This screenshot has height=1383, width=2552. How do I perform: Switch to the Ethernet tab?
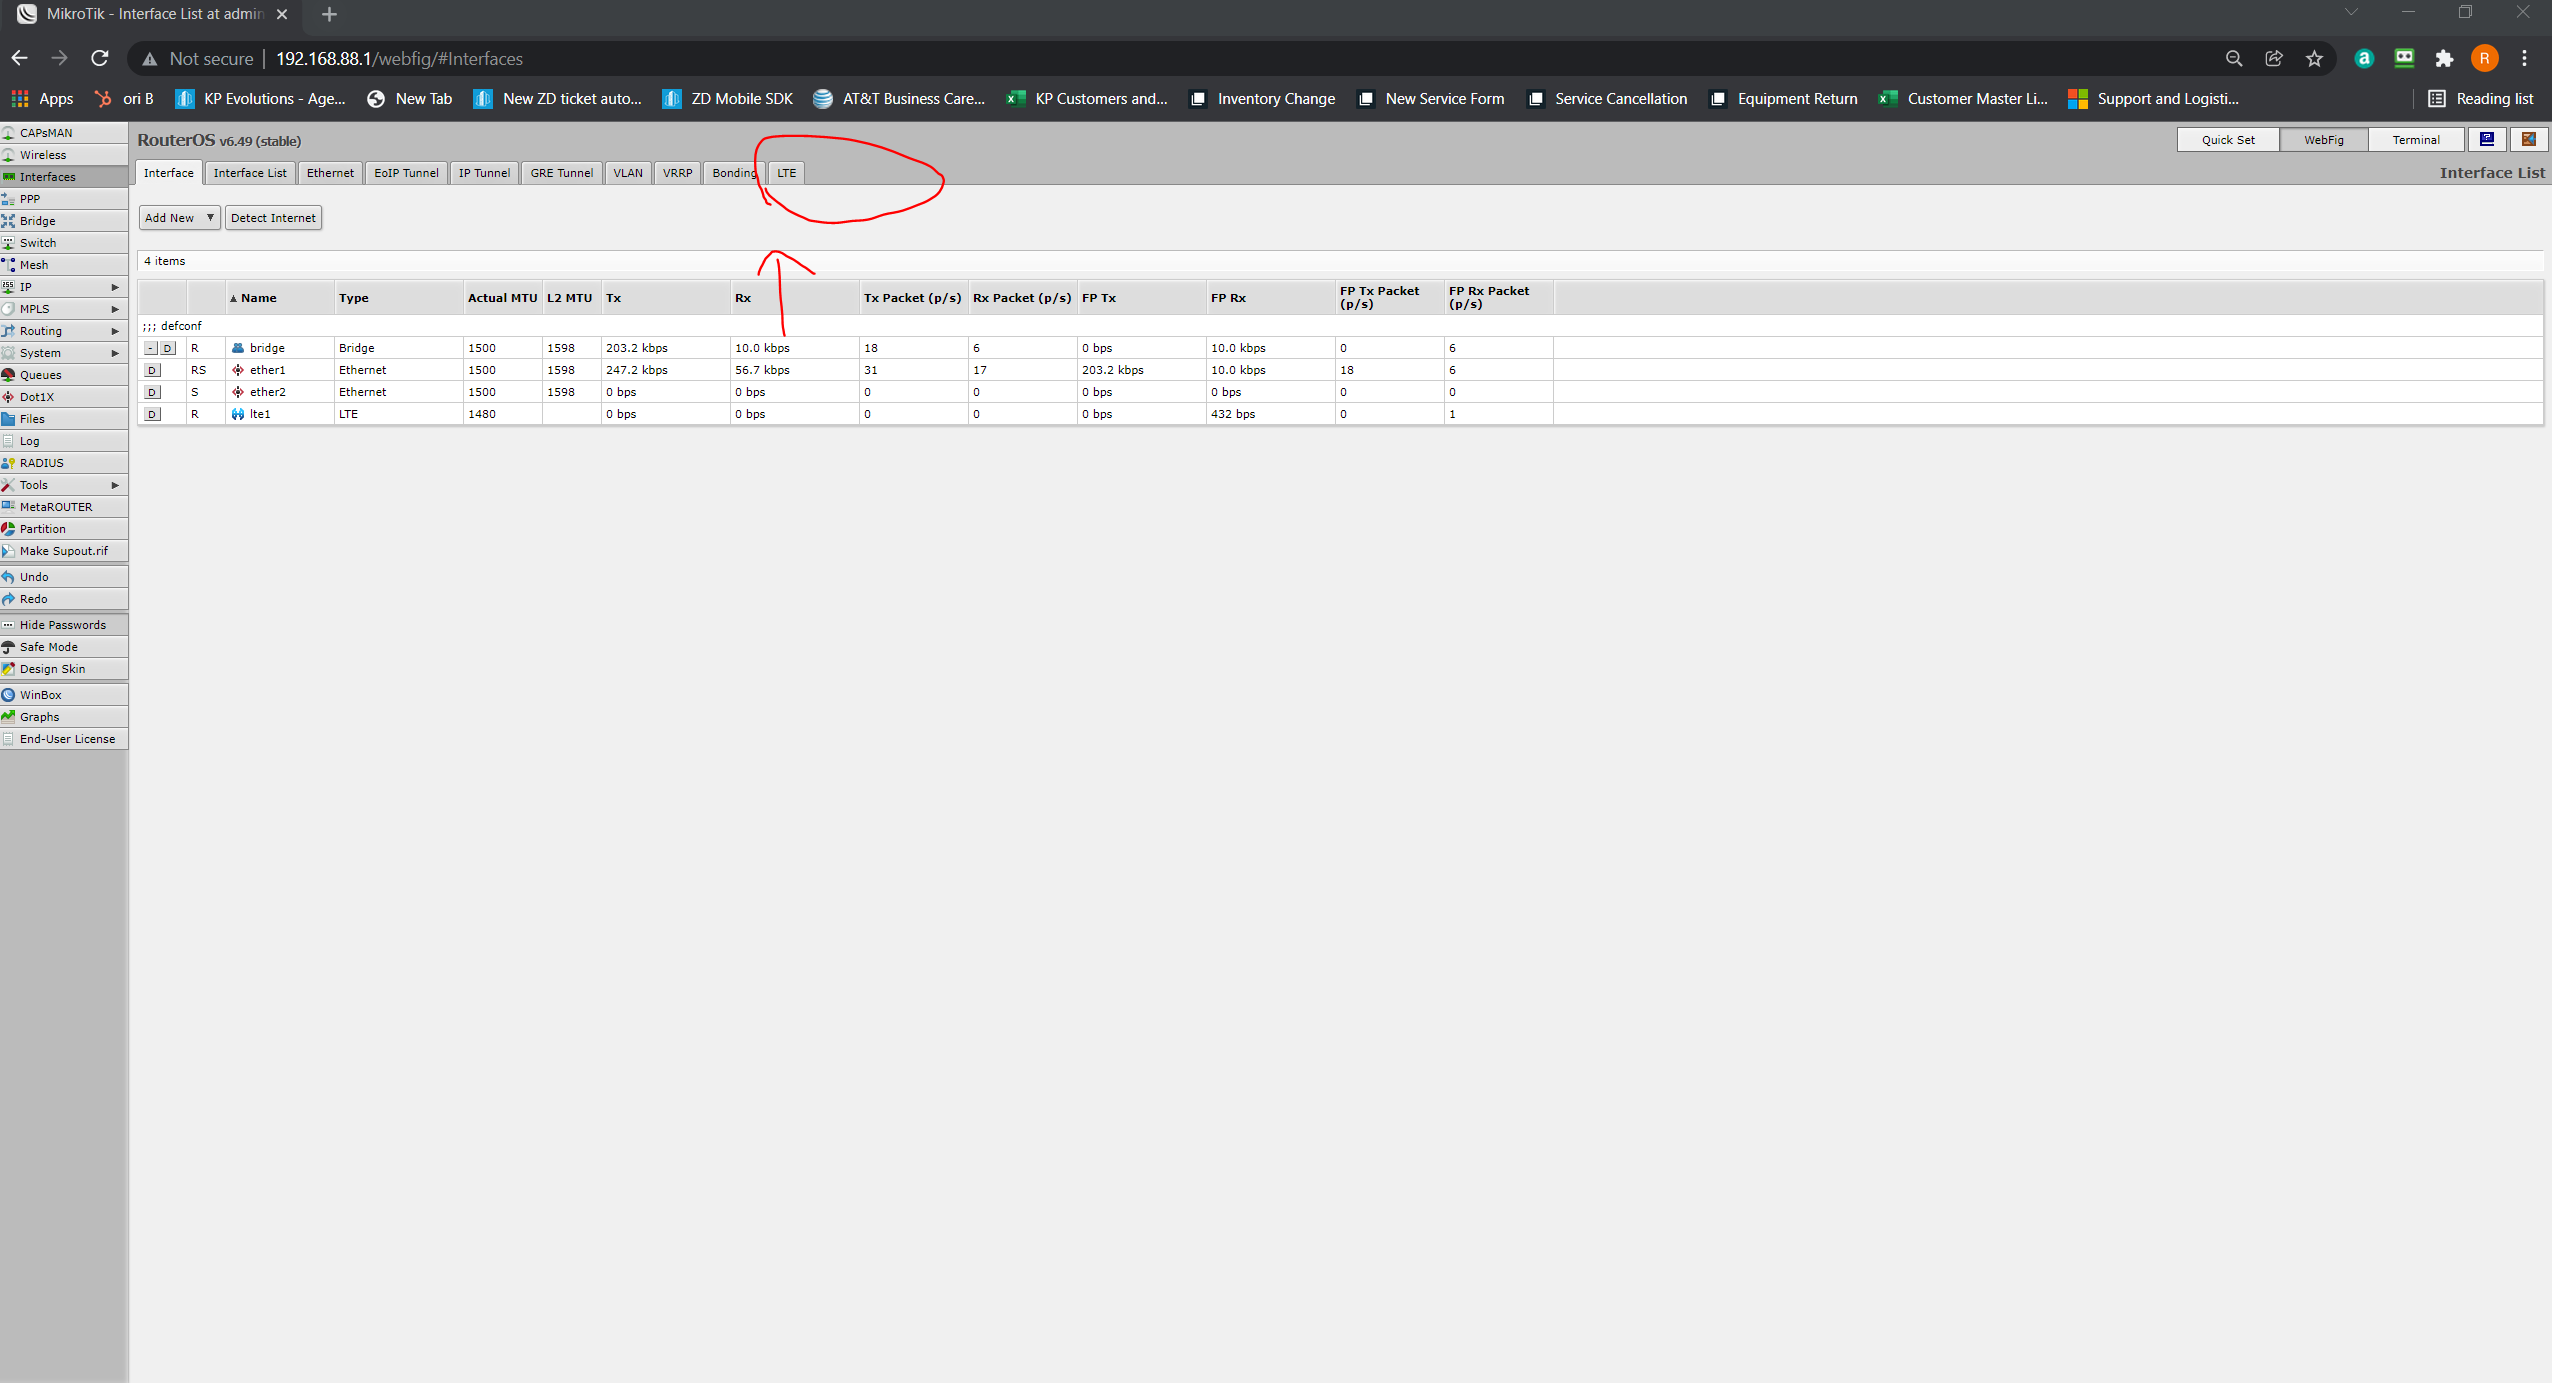tap(330, 173)
